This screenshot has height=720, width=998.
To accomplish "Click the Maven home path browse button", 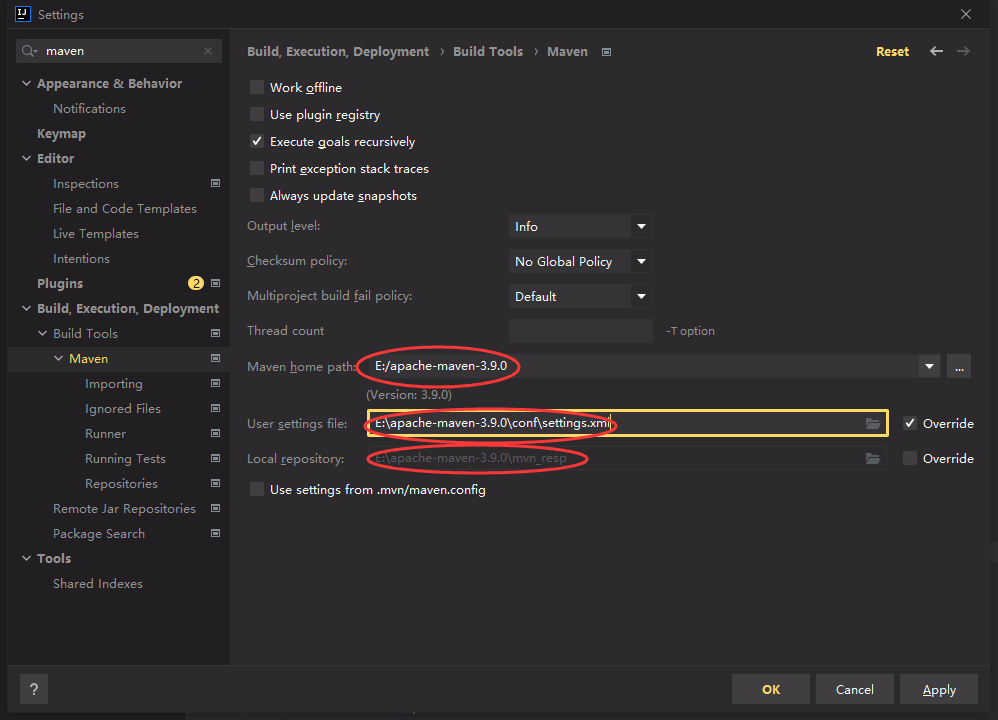I will pos(958,367).
